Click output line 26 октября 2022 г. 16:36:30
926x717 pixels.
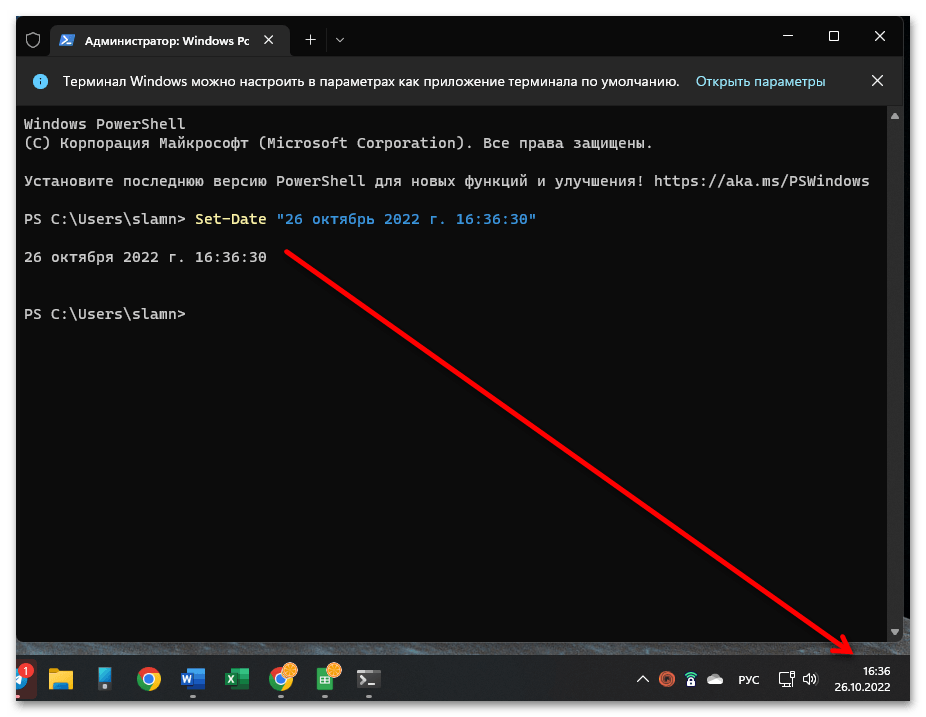pyautogui.click(x=145, y=257)
